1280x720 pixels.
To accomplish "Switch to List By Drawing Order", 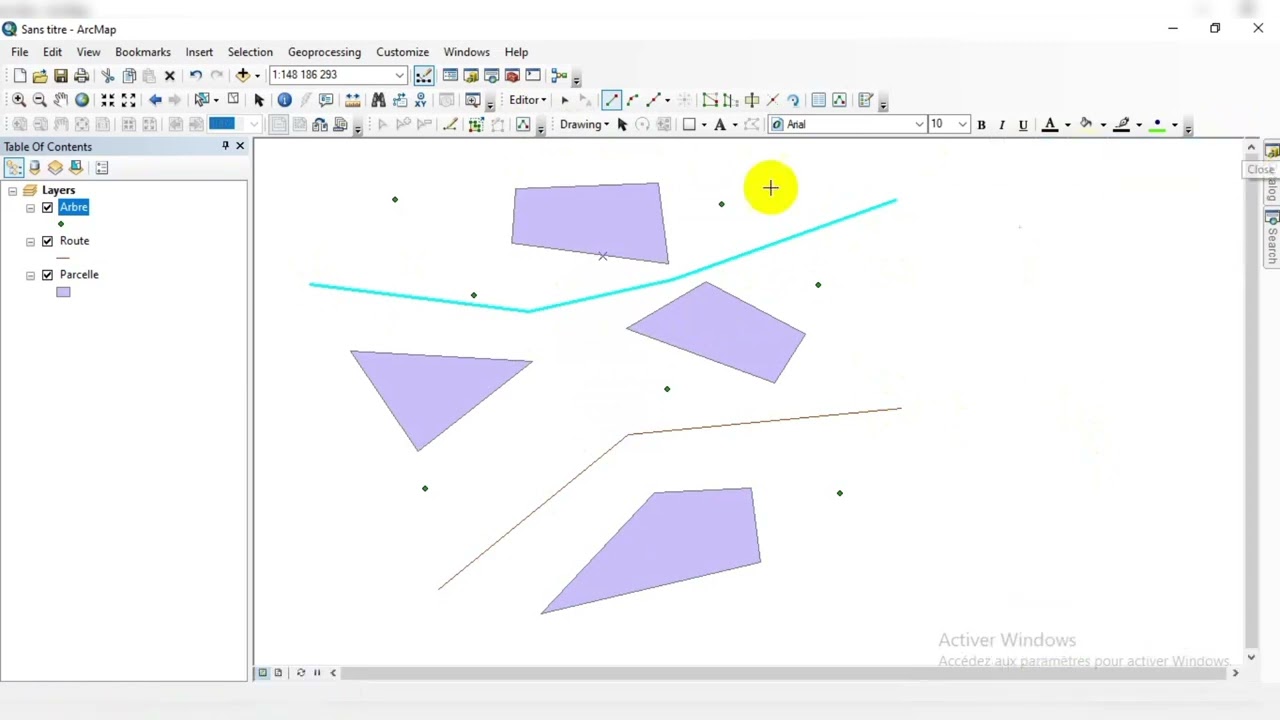I will click(x=14, y=168).
